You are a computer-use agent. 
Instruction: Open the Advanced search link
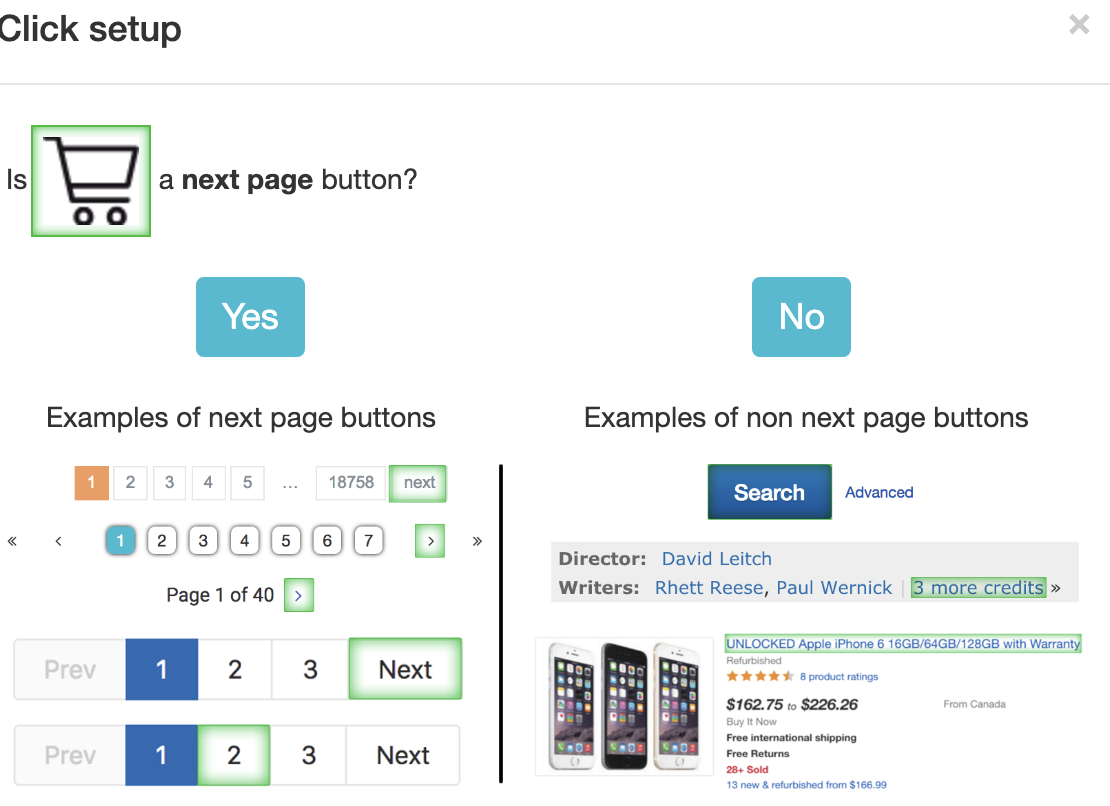pos(879,493)
